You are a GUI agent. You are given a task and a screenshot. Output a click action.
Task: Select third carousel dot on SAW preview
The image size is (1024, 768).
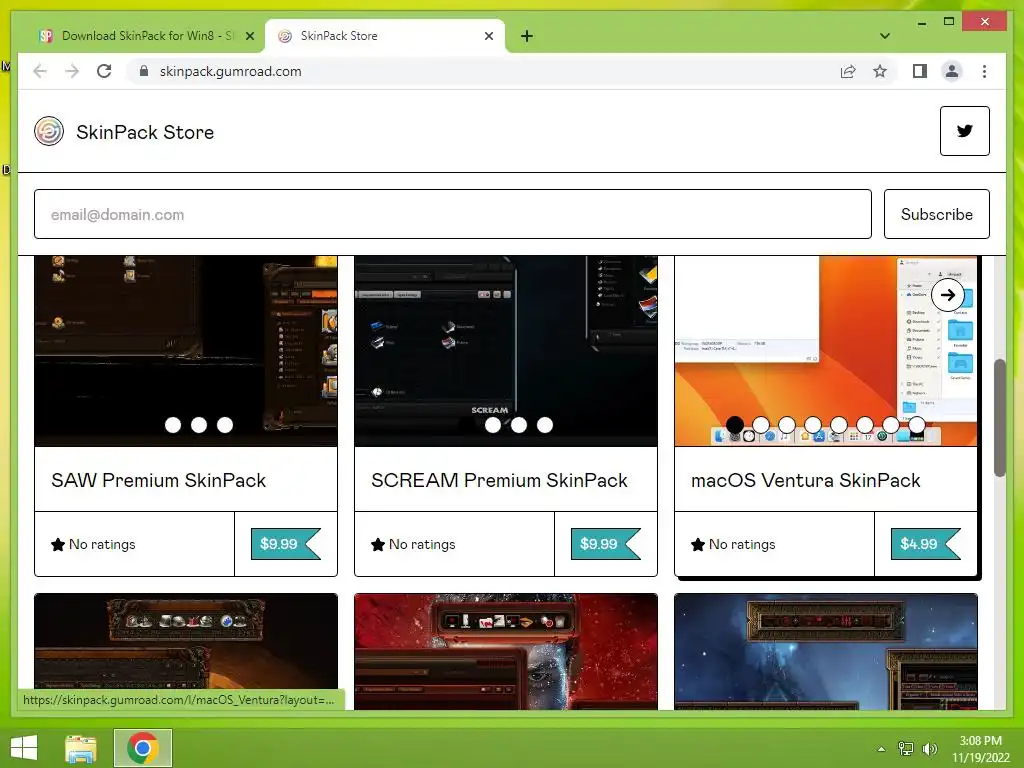tap(225, 425)
